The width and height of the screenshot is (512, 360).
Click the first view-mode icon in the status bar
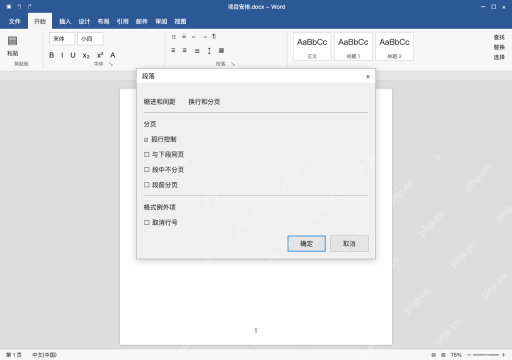(x=434, y=355)
